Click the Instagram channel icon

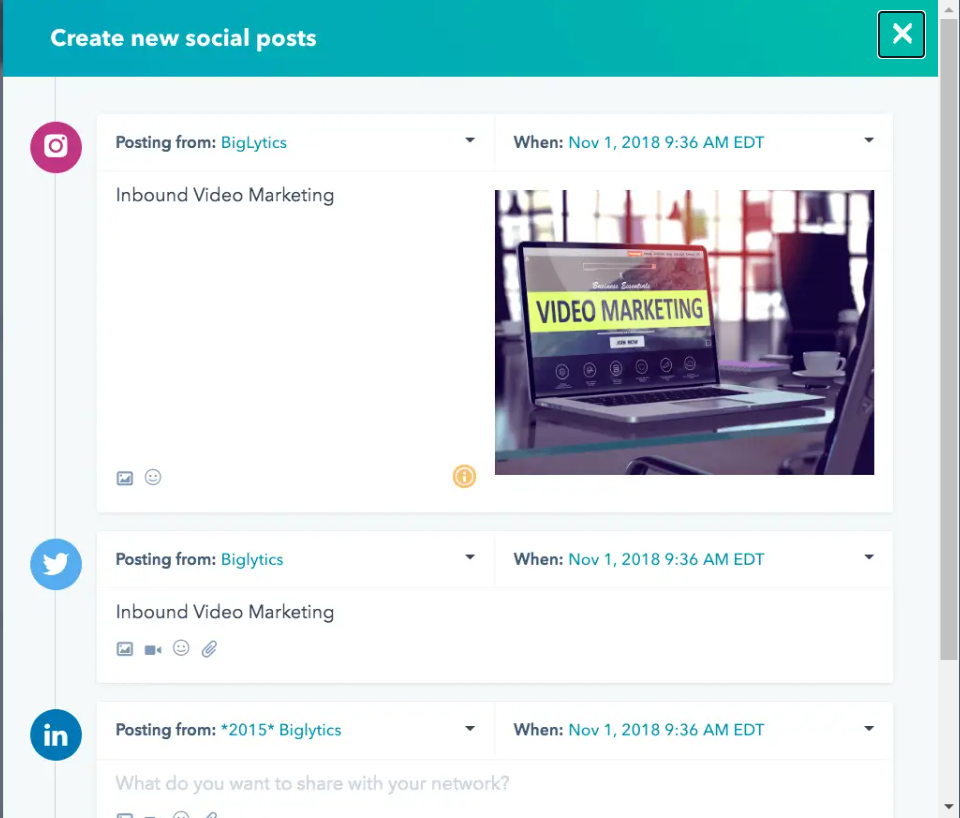[x=56, y=146]
